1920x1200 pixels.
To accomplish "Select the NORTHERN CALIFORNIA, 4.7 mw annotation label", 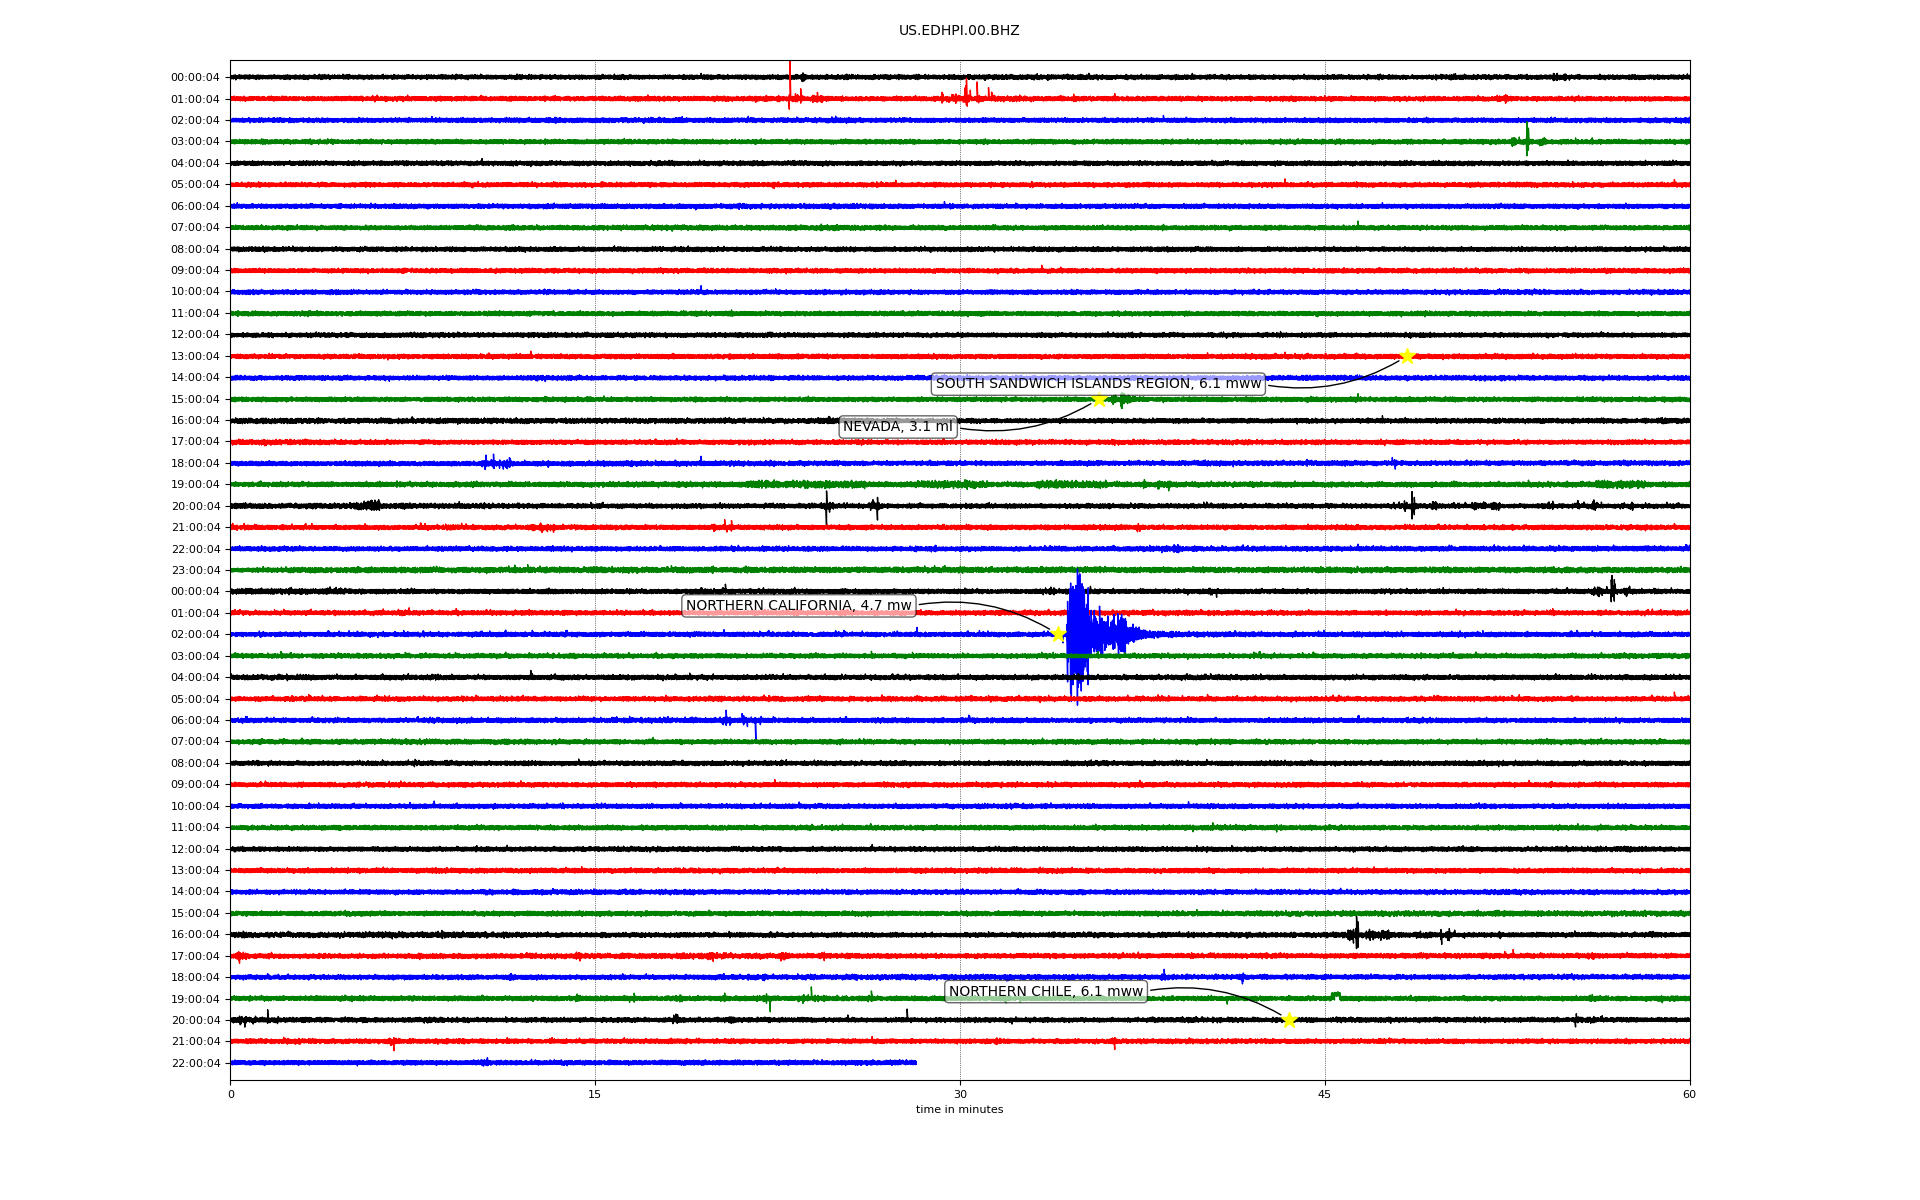I will pyautogui.click(x=799, y=606).
